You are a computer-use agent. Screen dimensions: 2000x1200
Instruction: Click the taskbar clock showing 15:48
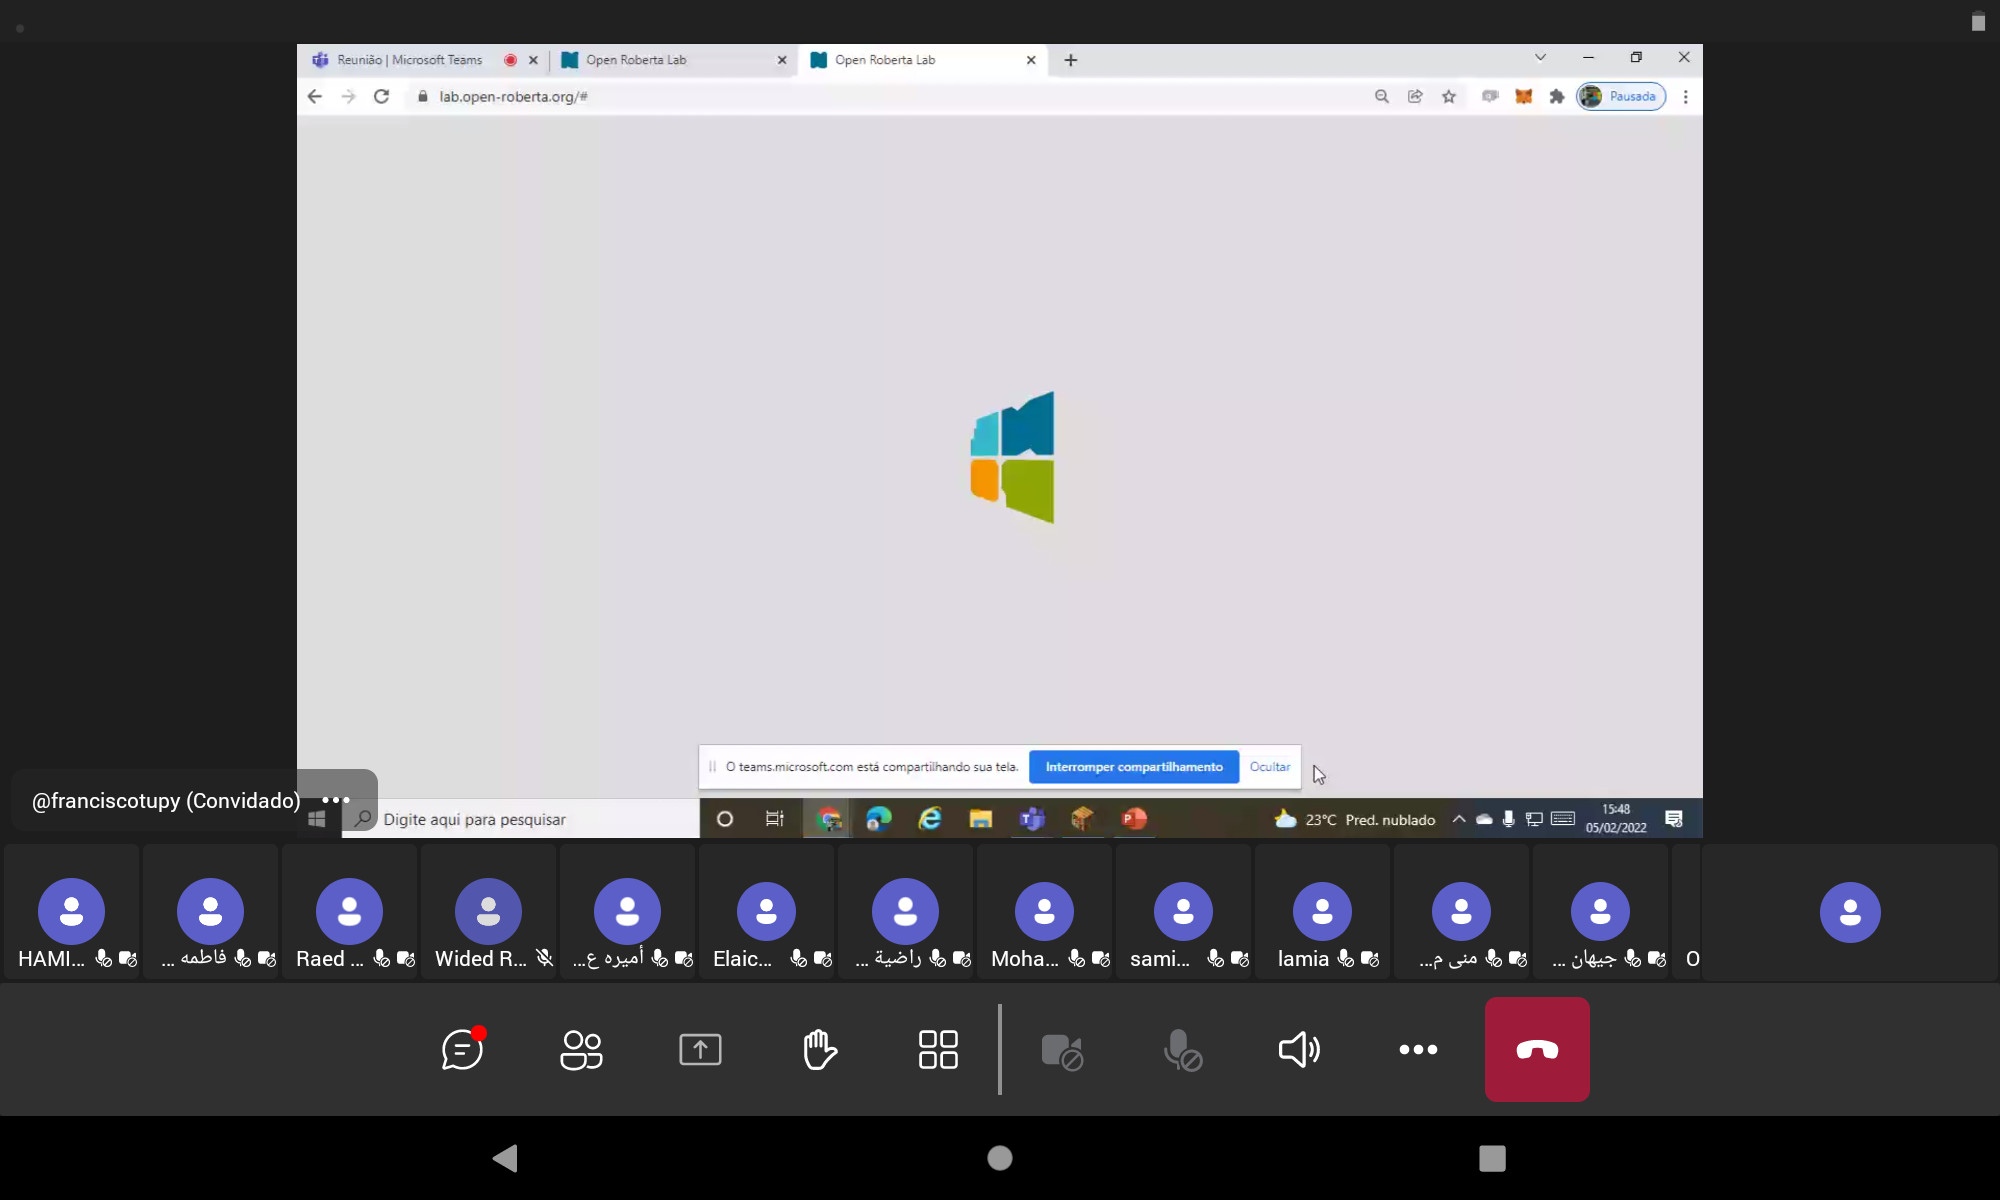(x=1616, y=819)
